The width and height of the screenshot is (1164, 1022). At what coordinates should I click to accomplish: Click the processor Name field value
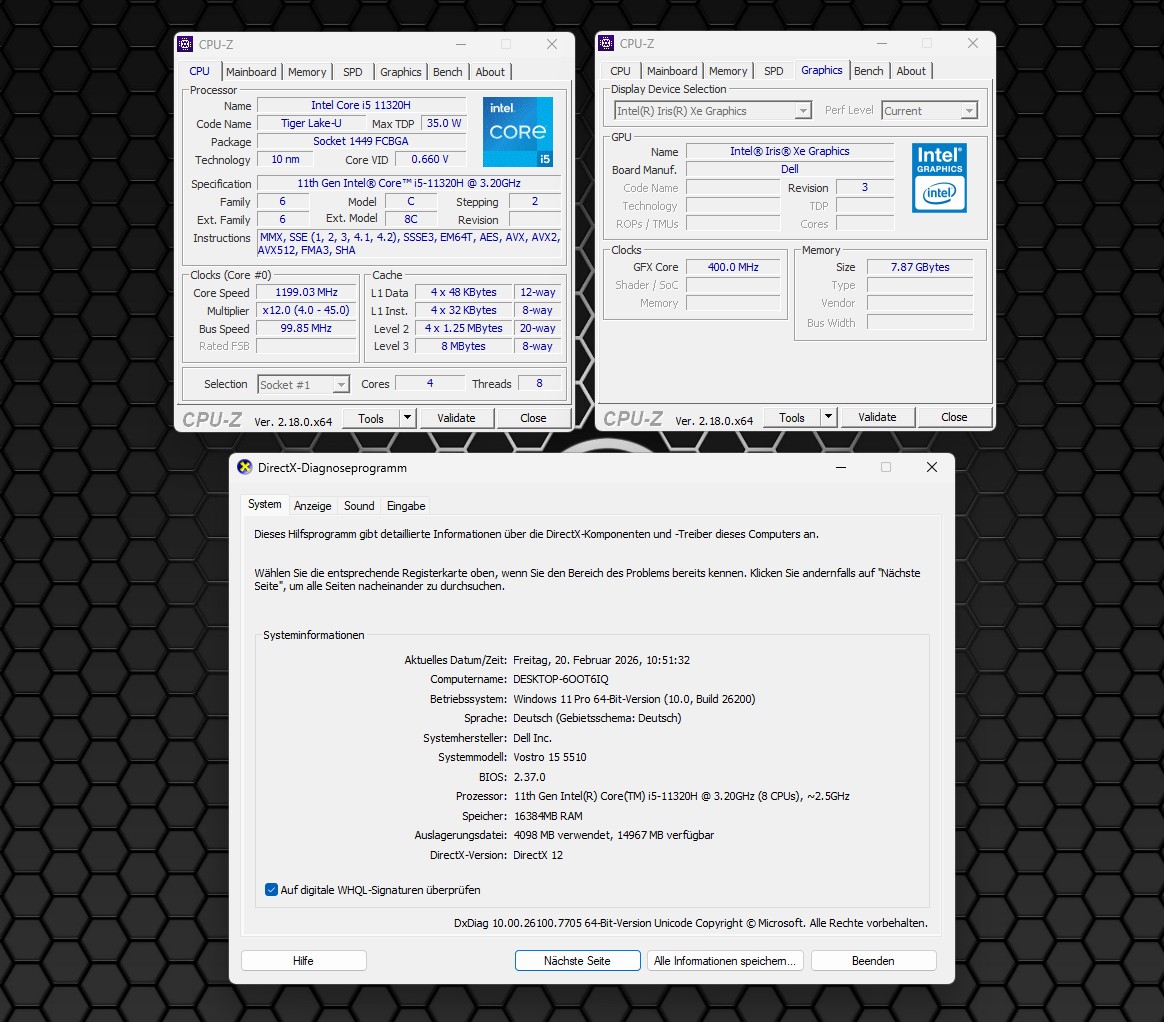(361, 106)
